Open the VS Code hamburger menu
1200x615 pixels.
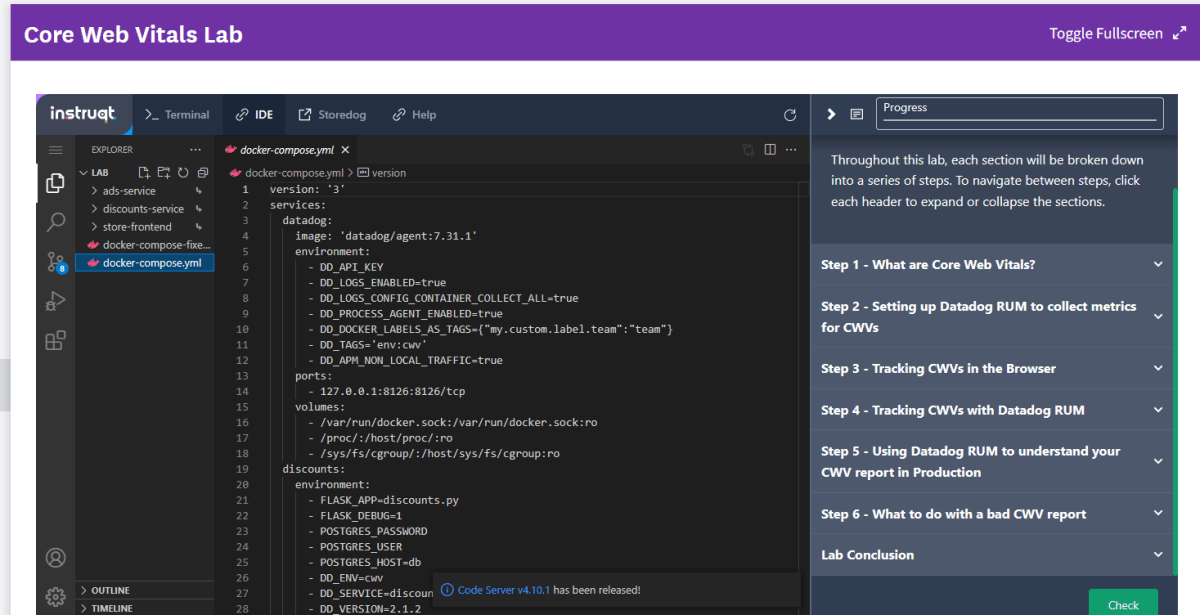pos(56,150)
